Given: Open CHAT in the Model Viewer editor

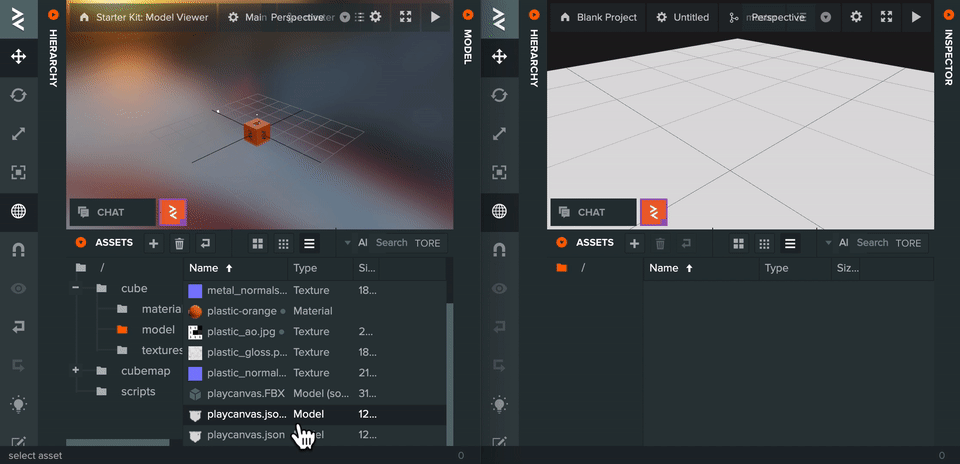Looking at the screenshot, I should (x=113, y=212).
